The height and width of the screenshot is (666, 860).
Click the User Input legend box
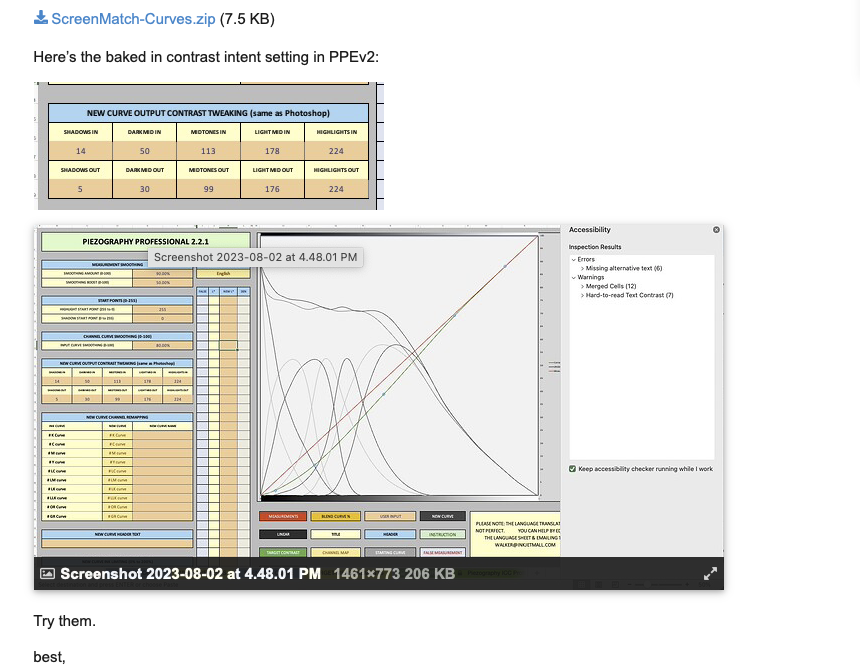coord(388,517)
